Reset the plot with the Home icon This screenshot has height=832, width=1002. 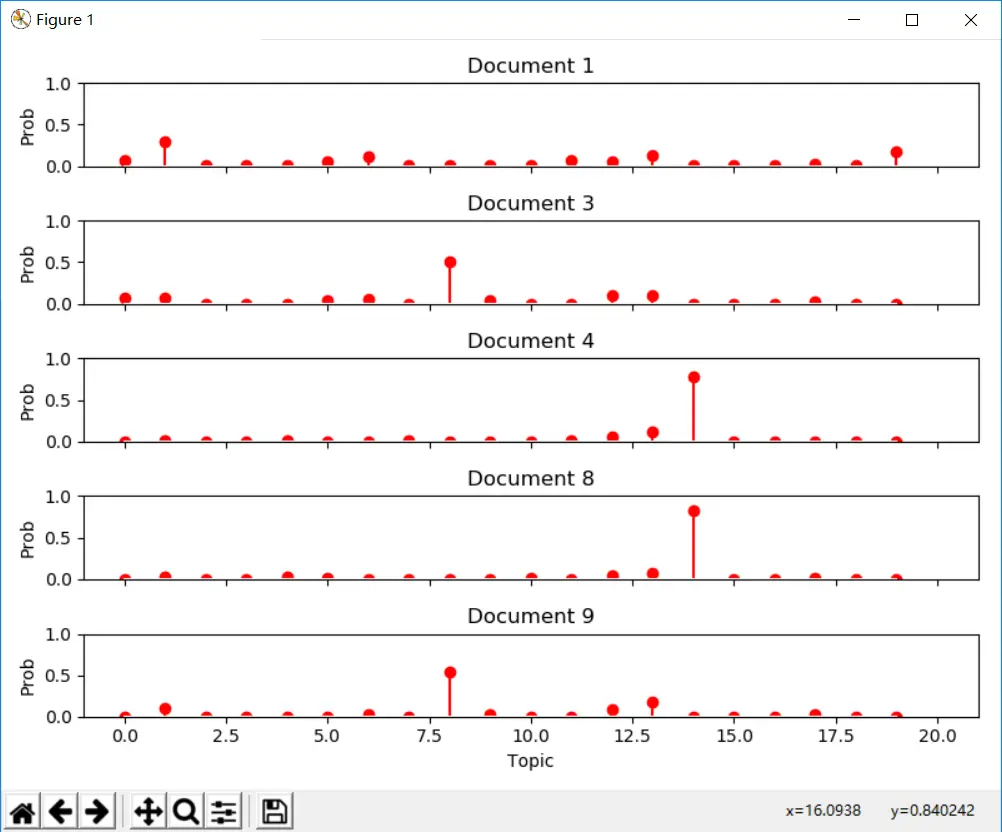point(22,812)
